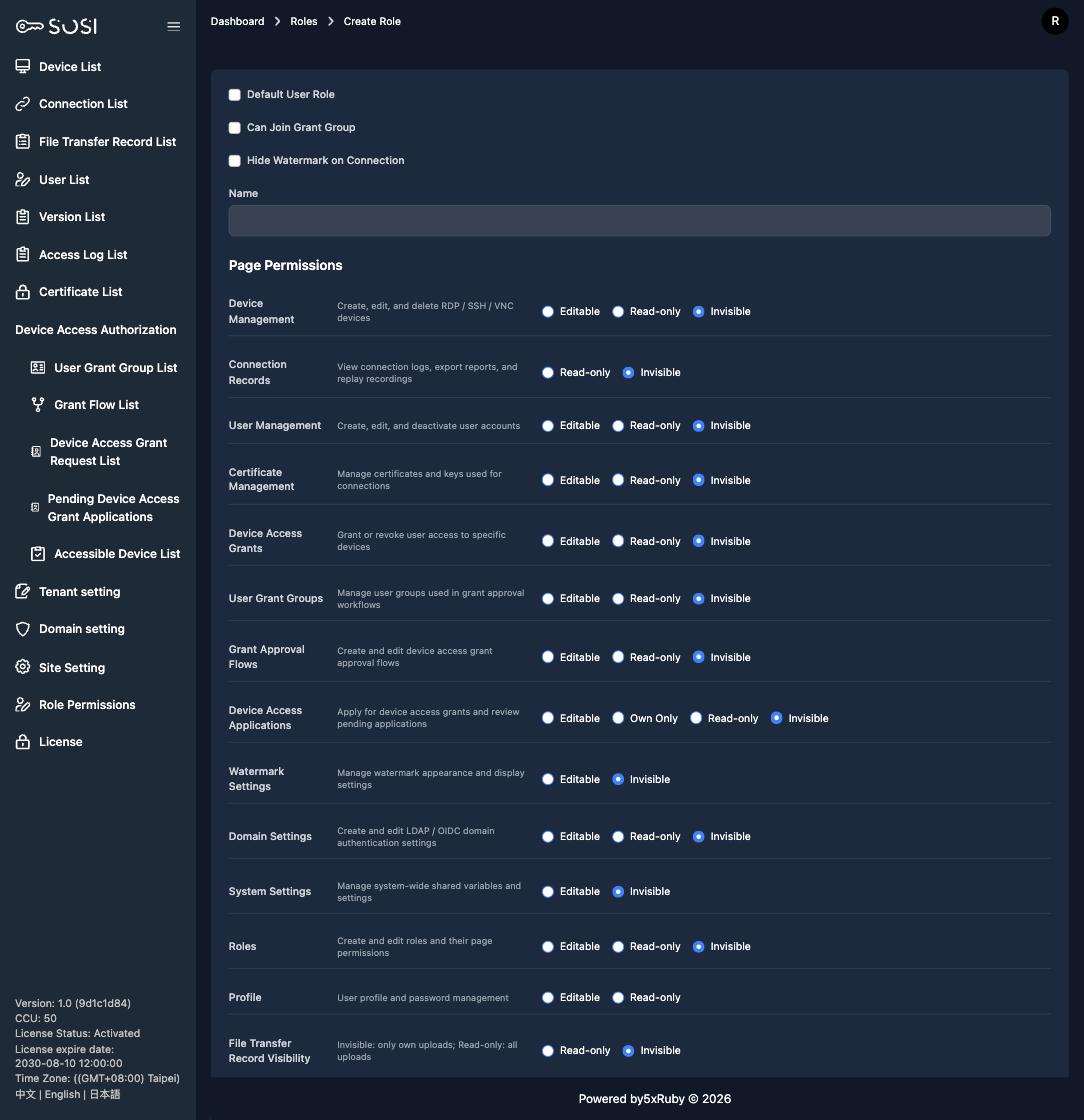Viewport: 1084px width, 1120px height.
Task: Click the Roles breadcrumb link
Action: pyautogui.click(x=303, y=21)
